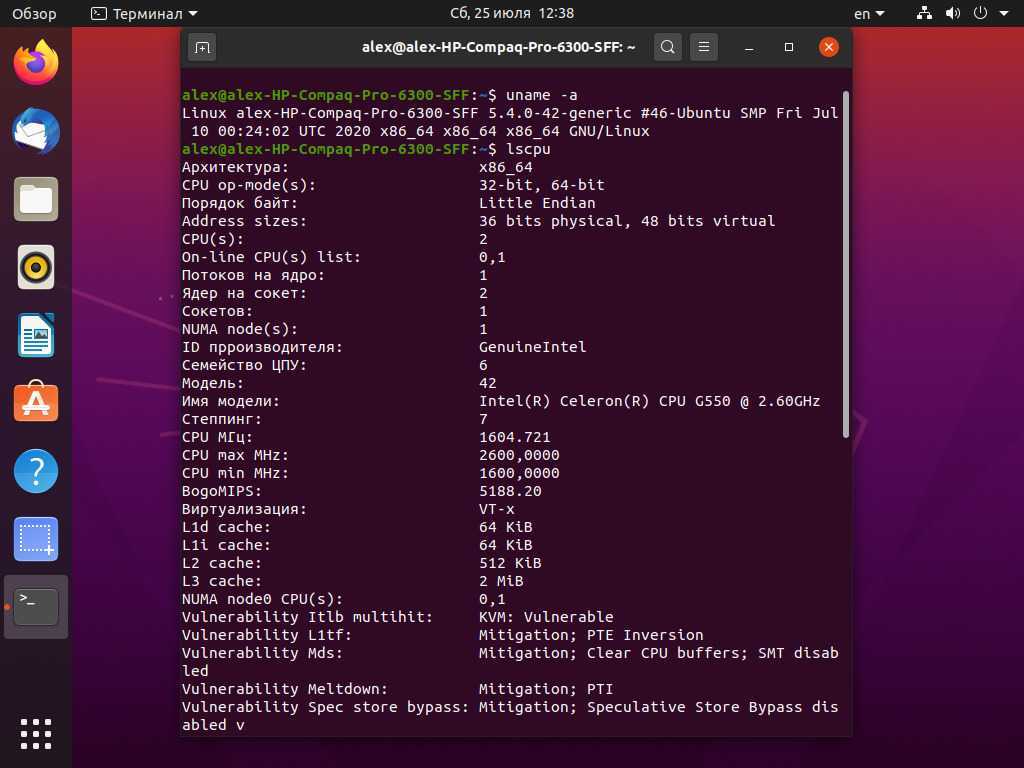Expand the system menu arrow
Image resolution: width=1024 pixels, height=768 pixels.
tap(1004, 13)
